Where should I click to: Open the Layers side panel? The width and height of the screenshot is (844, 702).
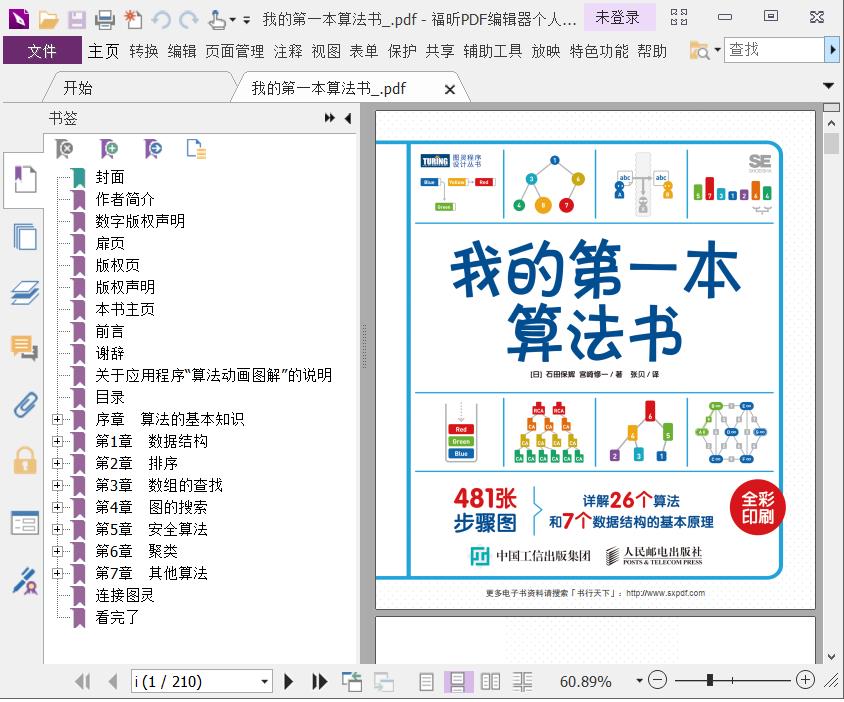tap(25, 292)
